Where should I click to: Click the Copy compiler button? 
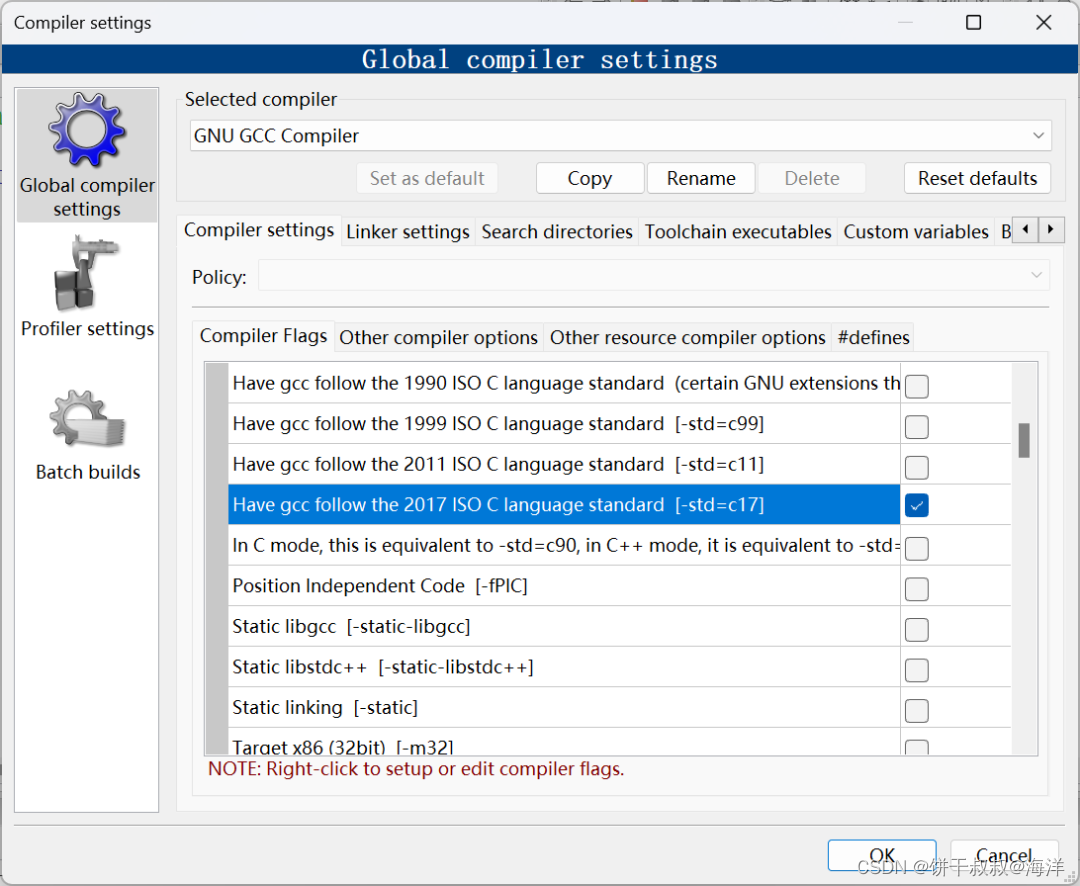point(590,178)
